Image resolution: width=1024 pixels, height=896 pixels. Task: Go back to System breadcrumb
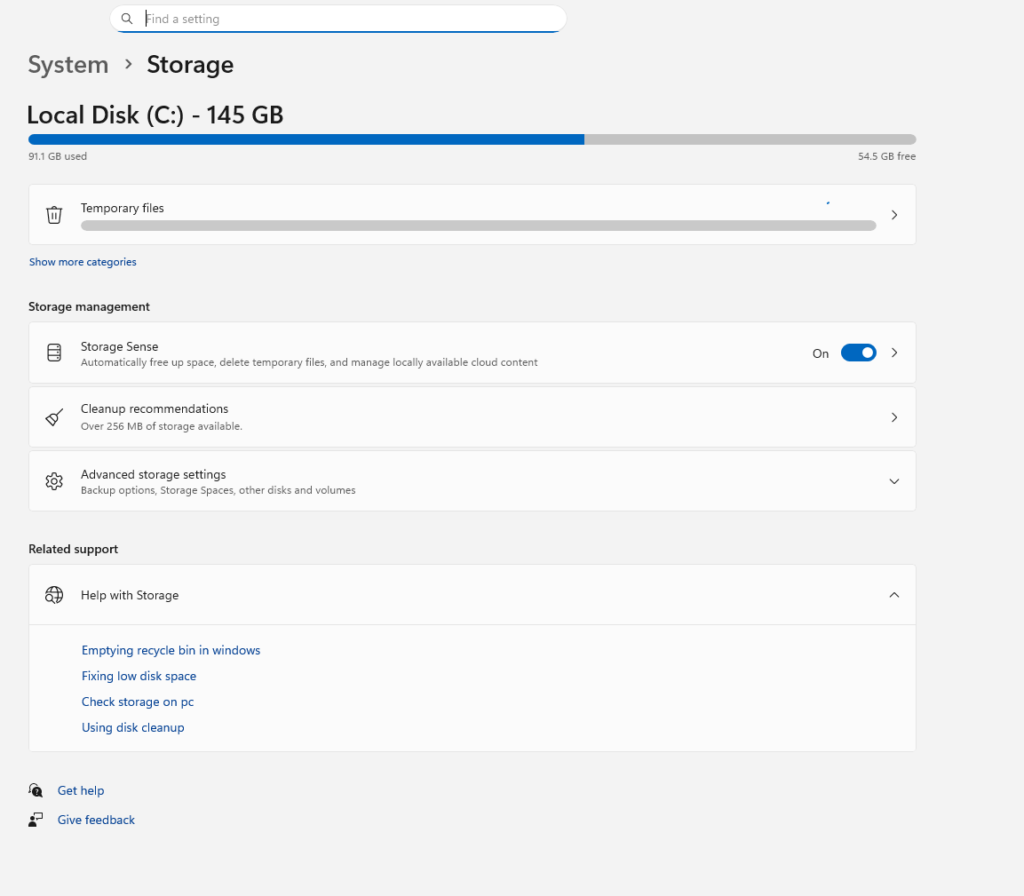tap(68, 65)
